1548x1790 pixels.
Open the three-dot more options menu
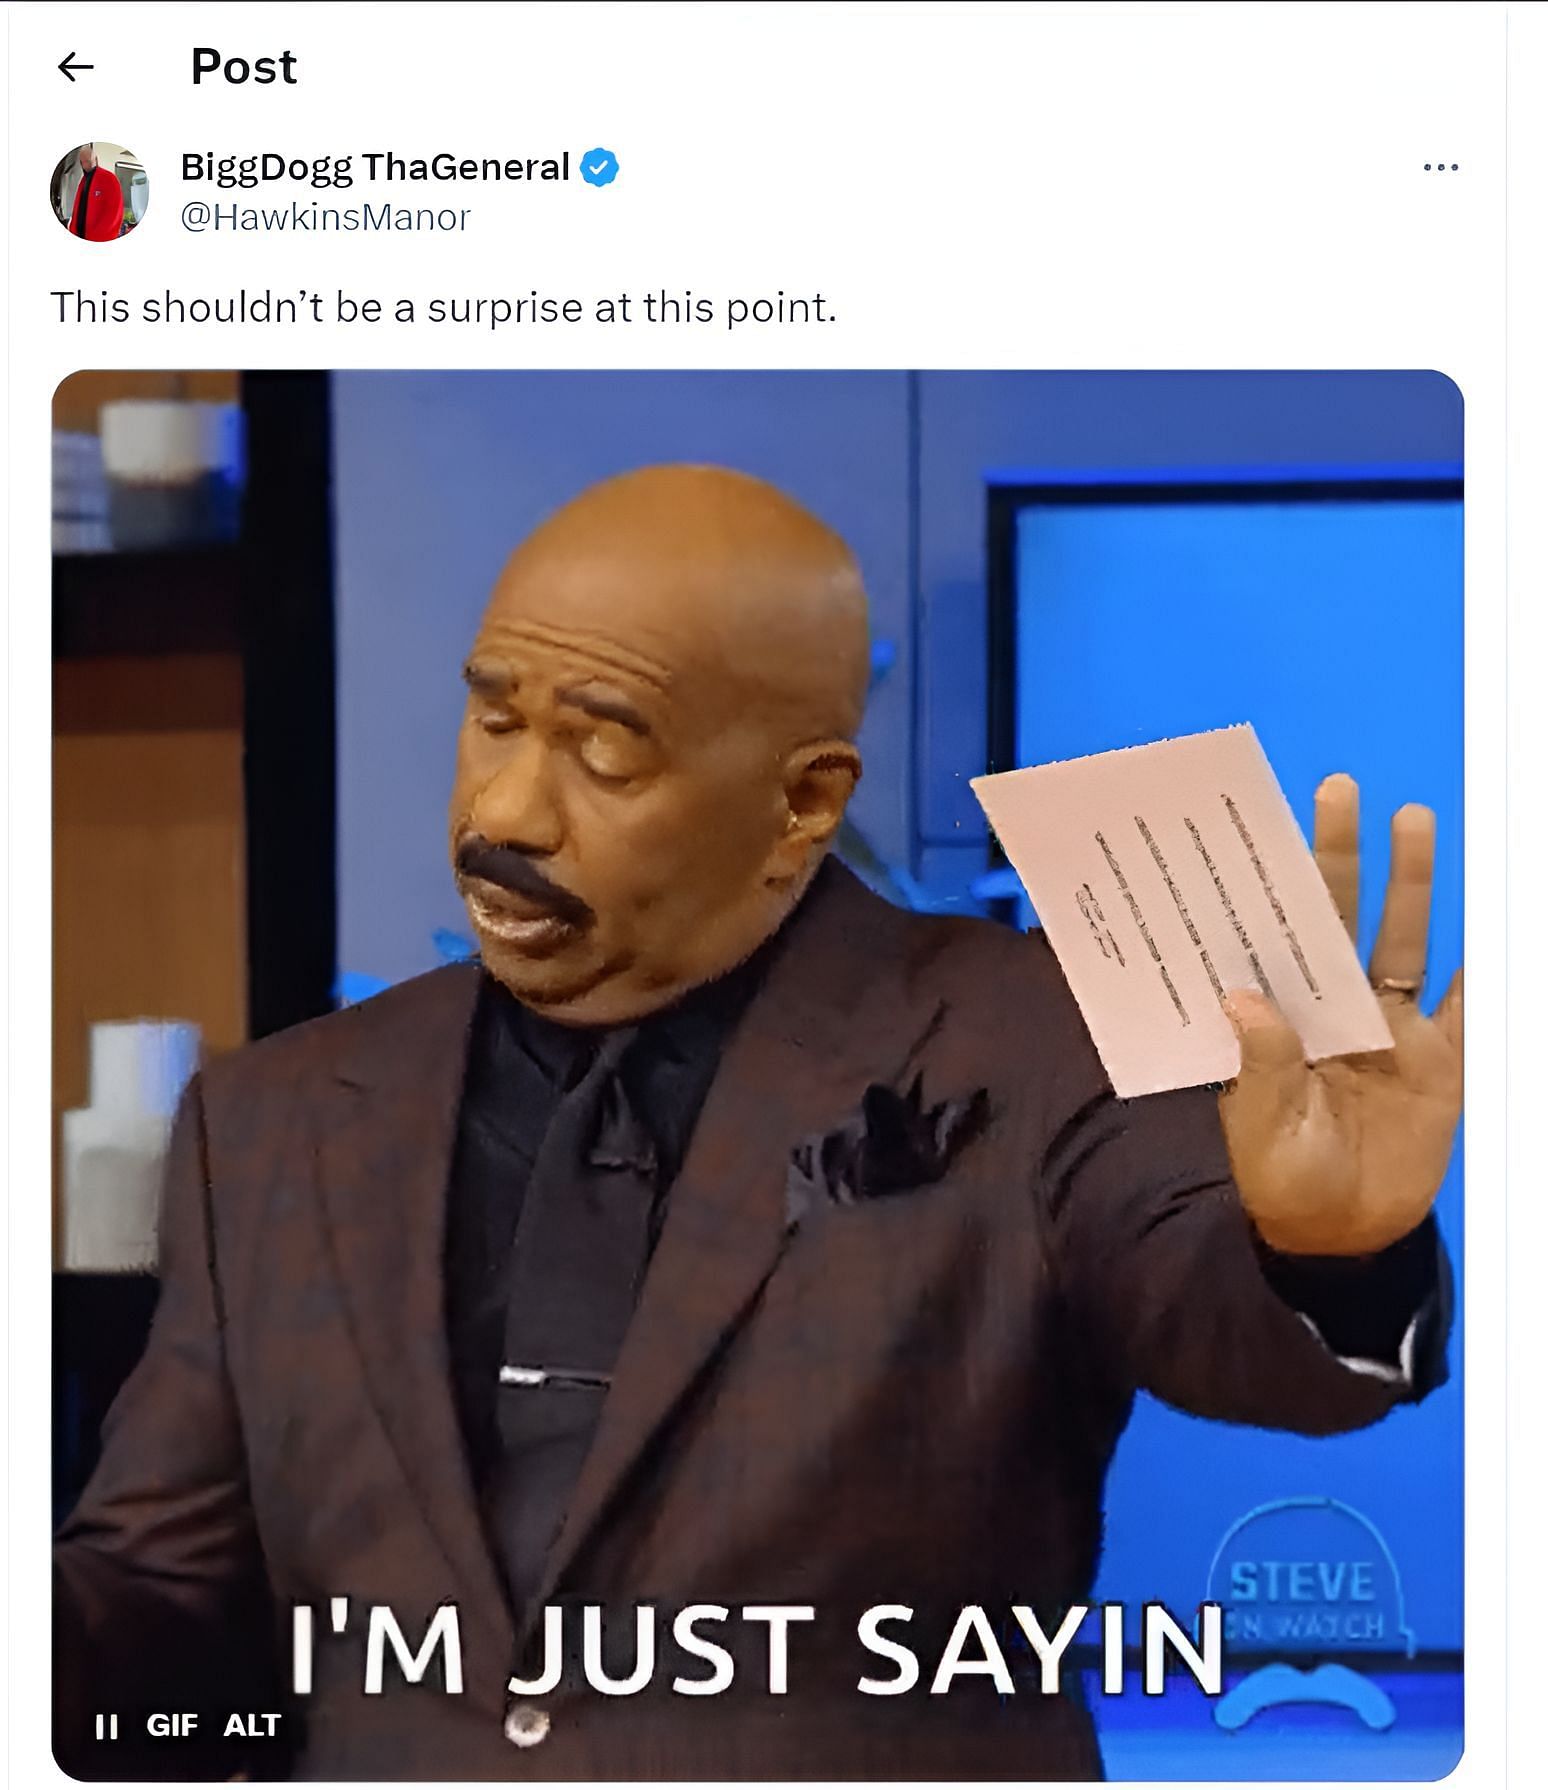(x=1440, y=167)
